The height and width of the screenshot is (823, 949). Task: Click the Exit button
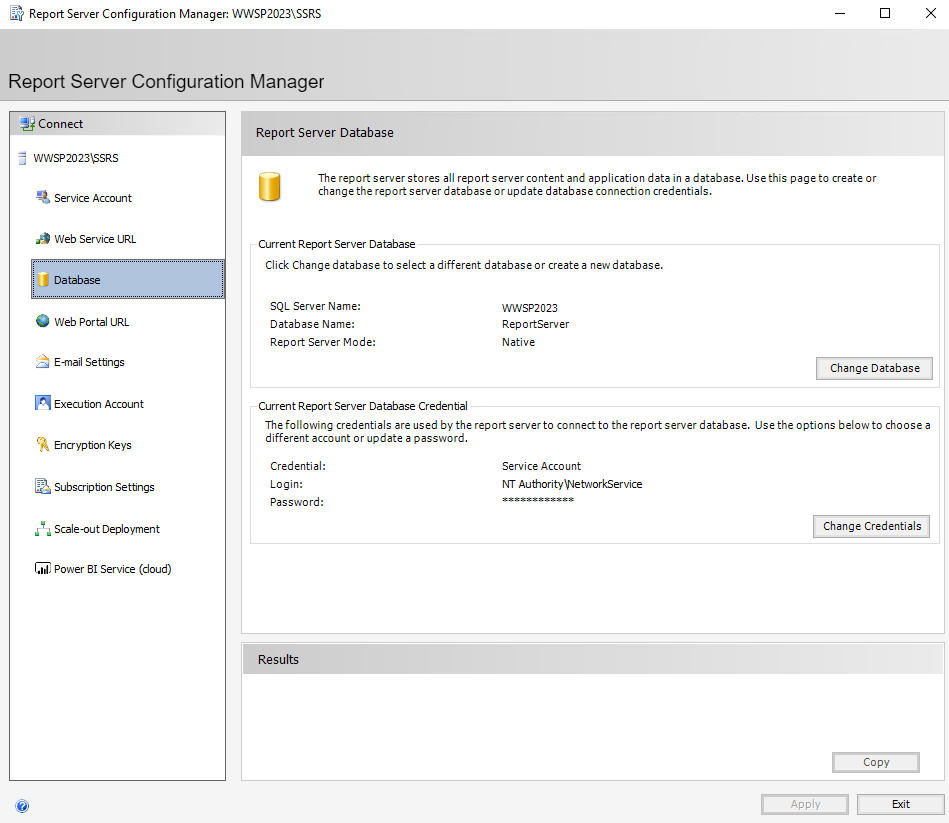coord(901,804)
